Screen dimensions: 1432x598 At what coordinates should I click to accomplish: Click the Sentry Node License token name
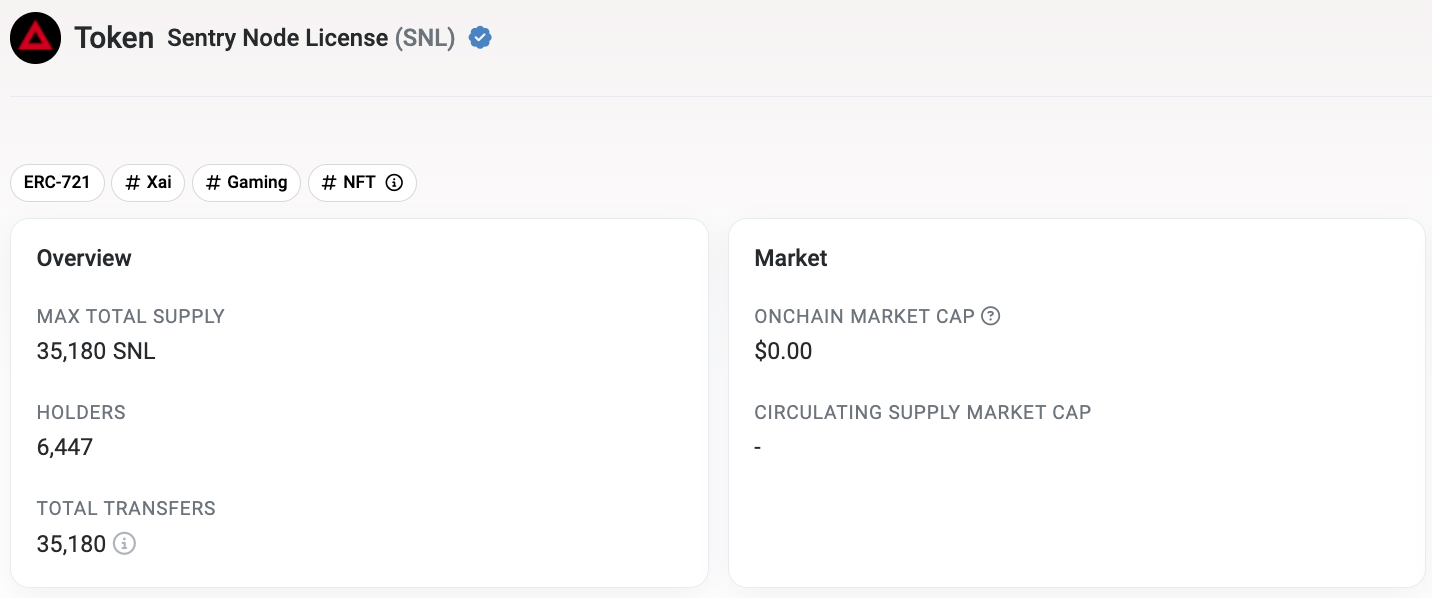click(277, 38)
